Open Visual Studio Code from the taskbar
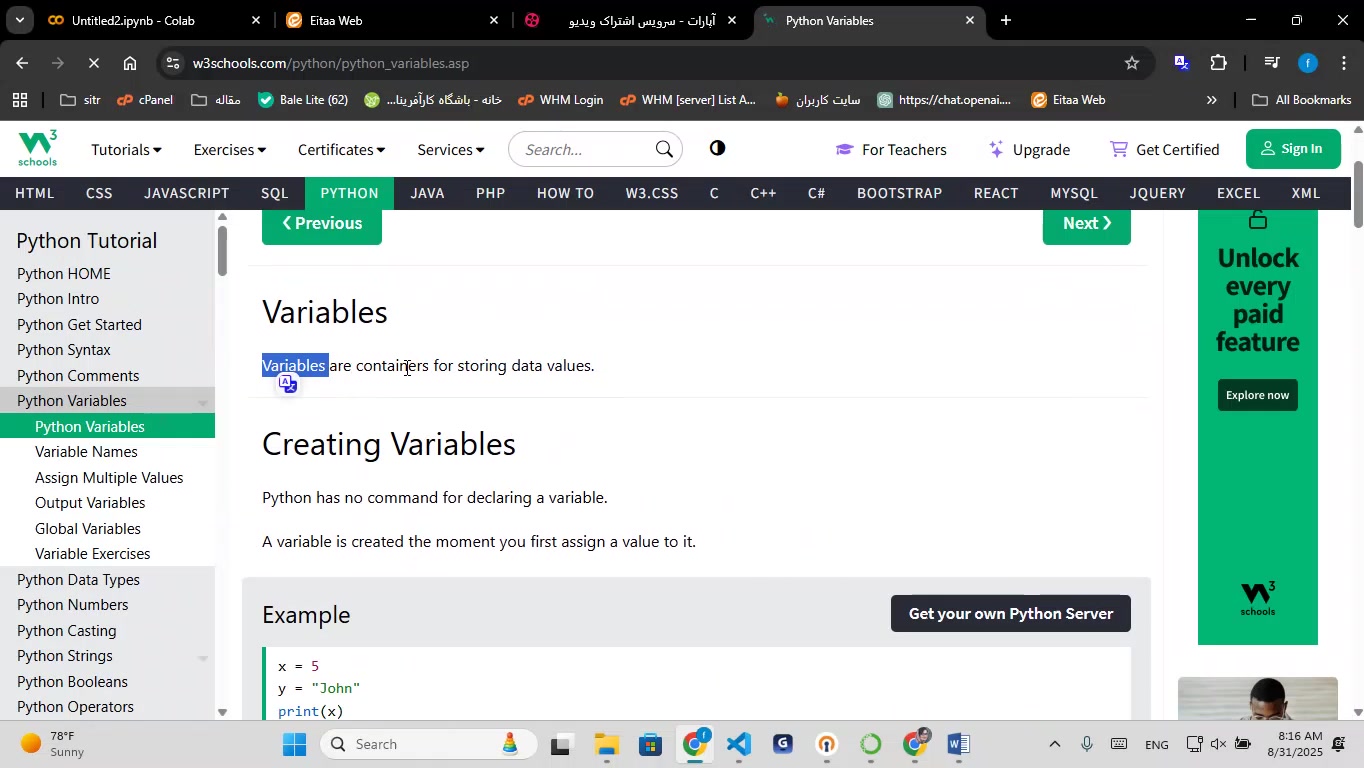 [x=739, y=744]
